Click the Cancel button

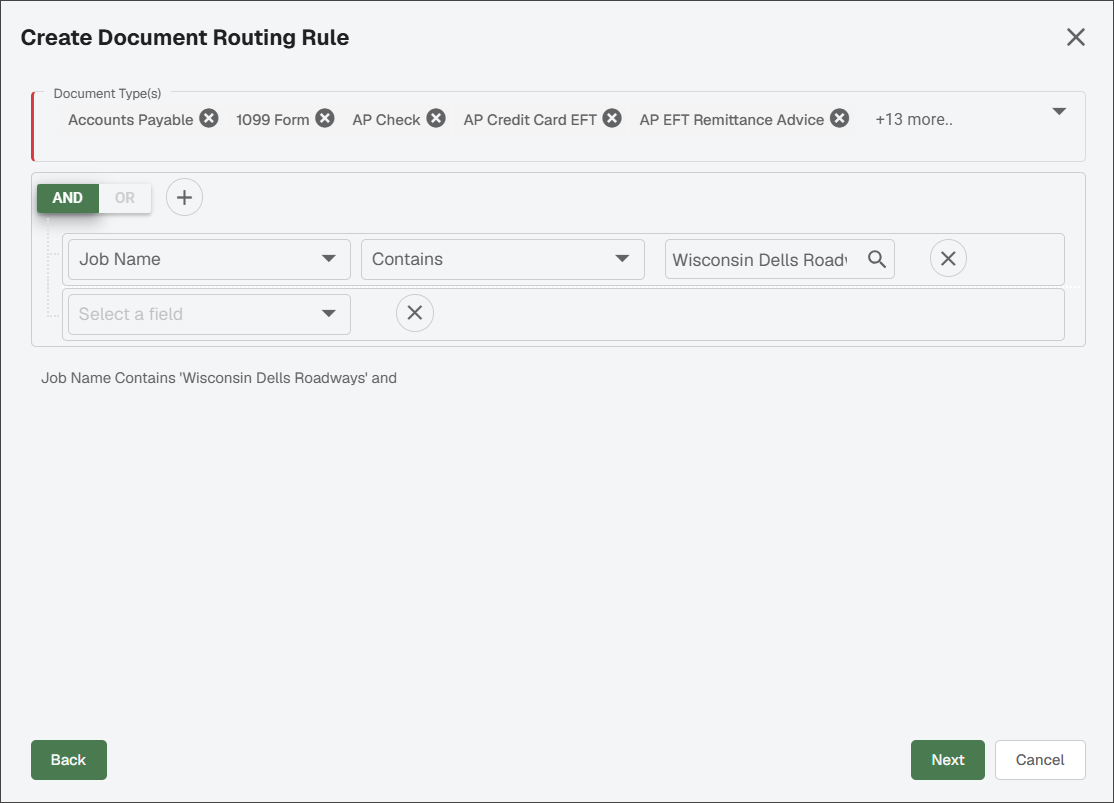pyautogui.click(x=1040, y=760)
